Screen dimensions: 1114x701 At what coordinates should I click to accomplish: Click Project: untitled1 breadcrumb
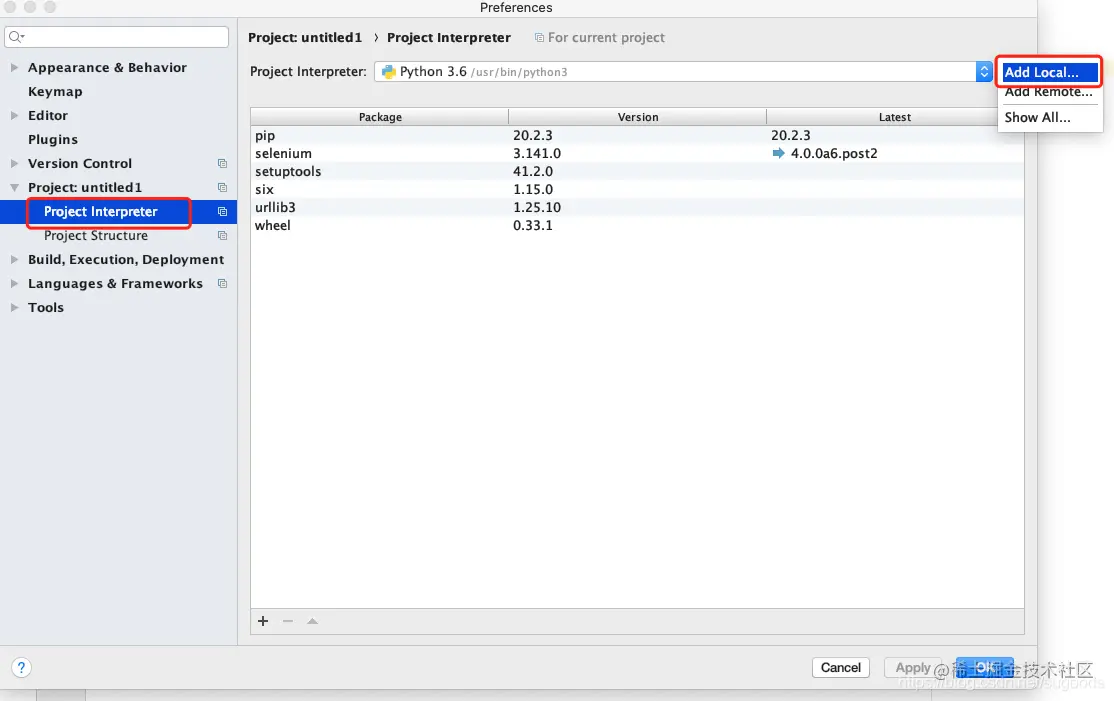tap(305, 38)
